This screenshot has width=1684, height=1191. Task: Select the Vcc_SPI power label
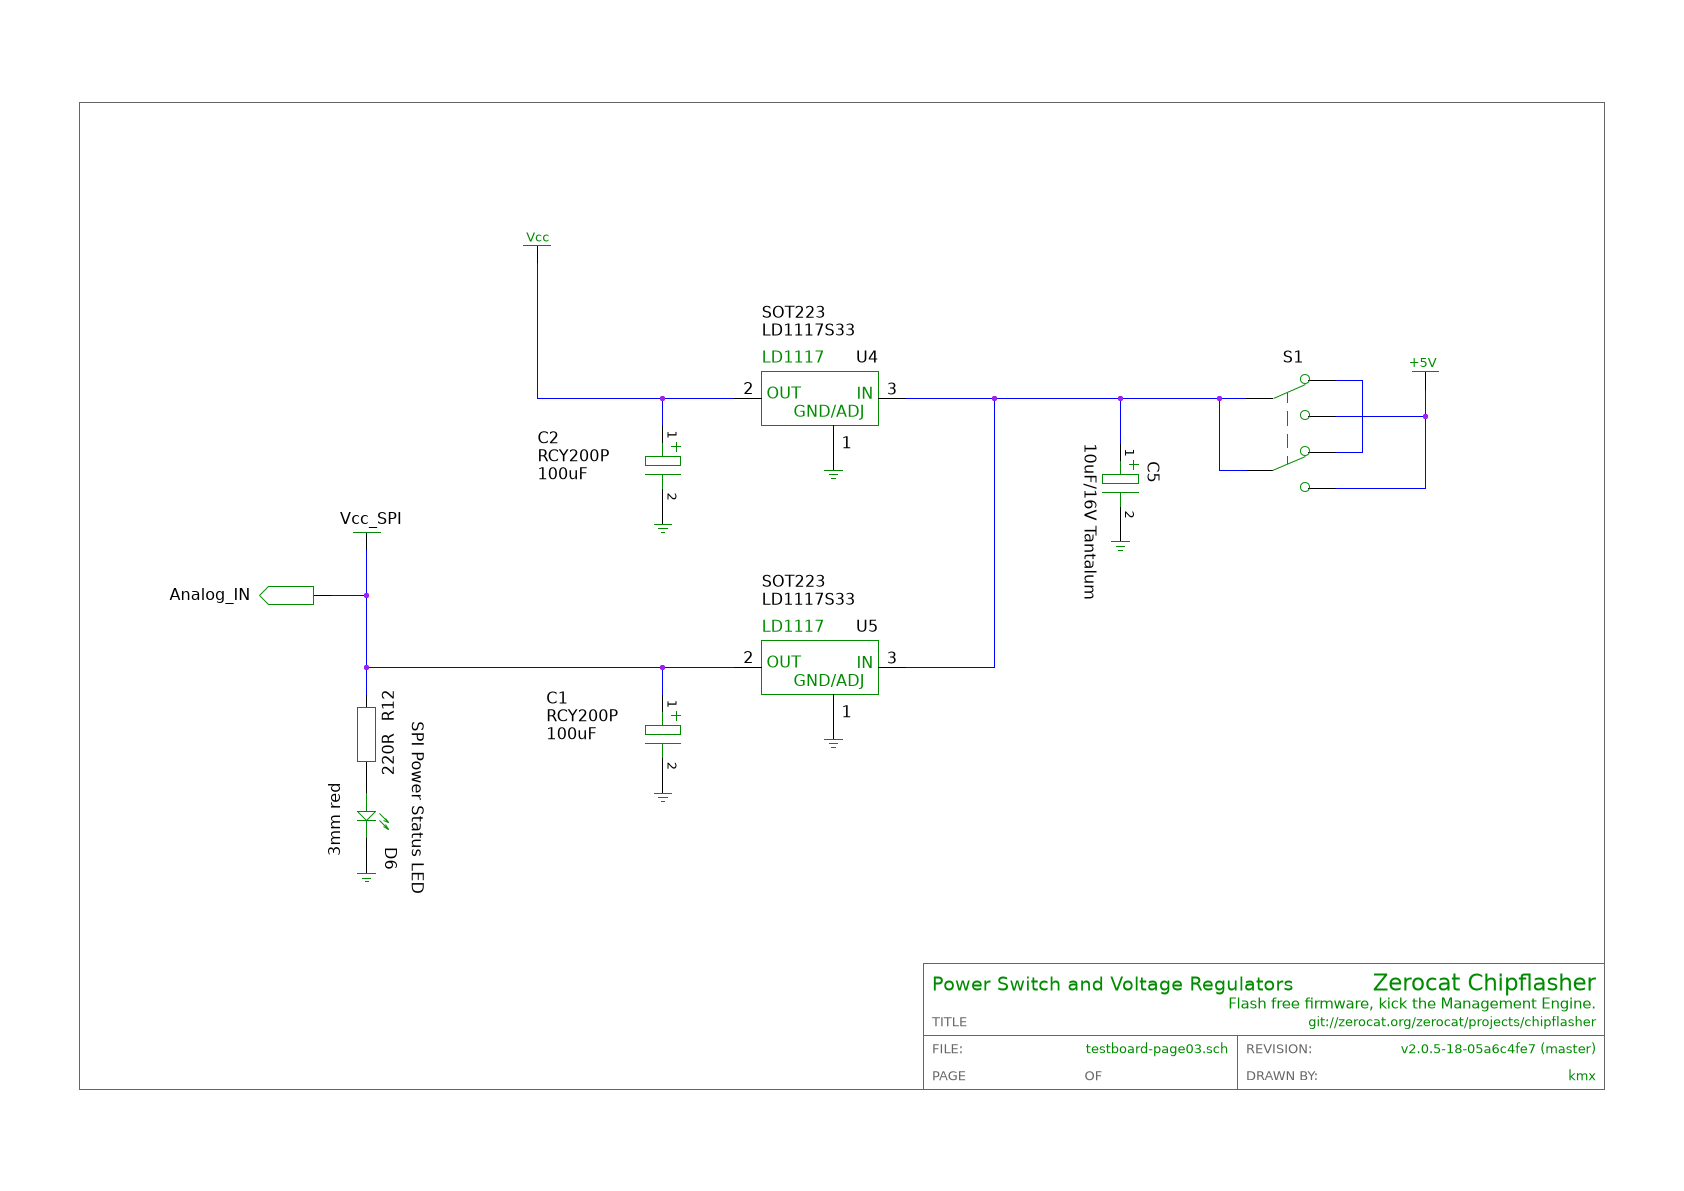tap(370, 519)
